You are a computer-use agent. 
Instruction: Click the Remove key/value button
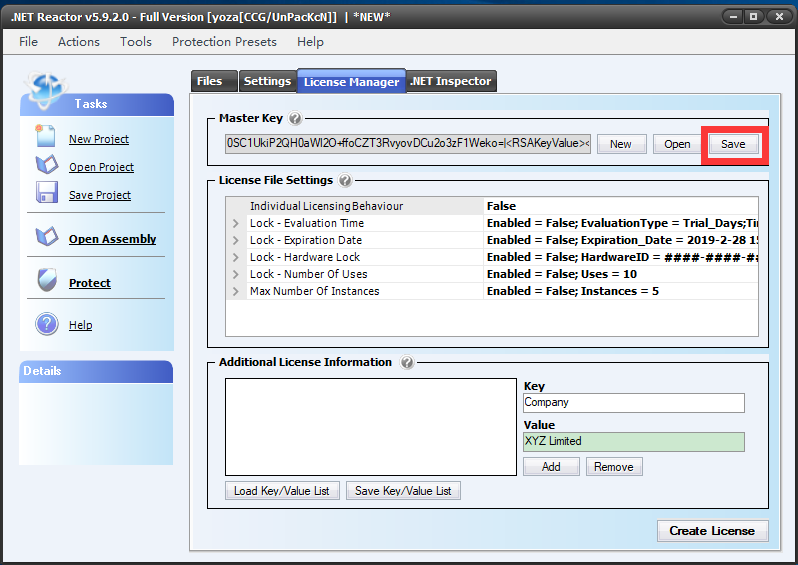[x=614, y=467]
